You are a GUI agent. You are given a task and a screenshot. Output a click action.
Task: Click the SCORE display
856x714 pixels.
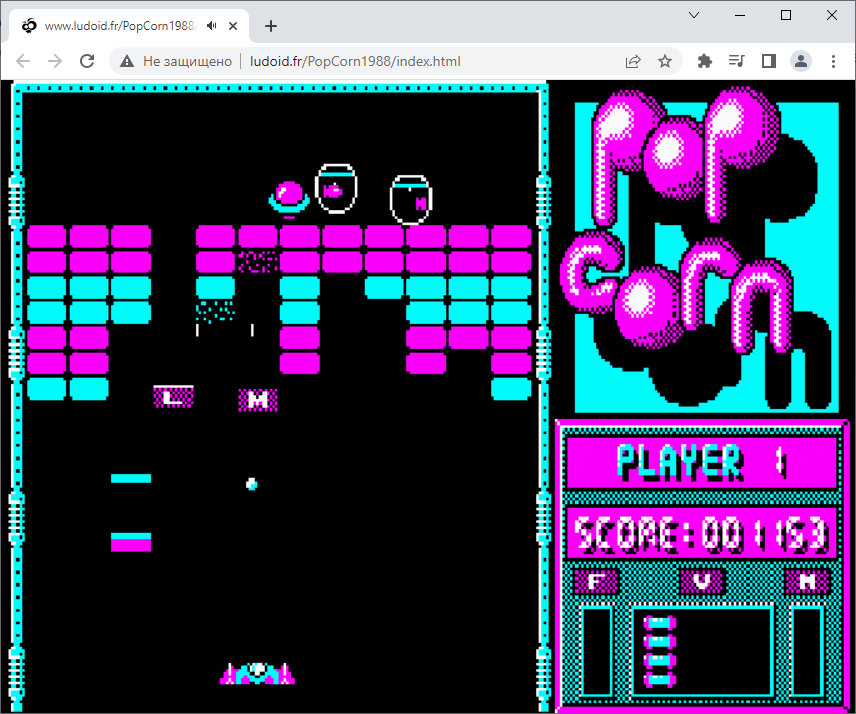(x=702, y=533)
